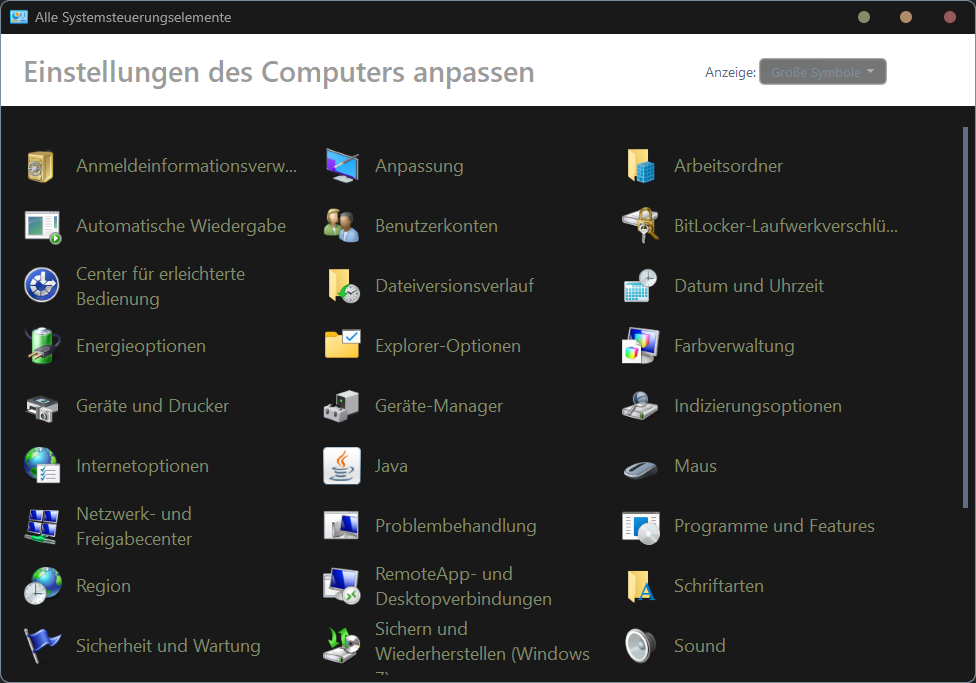Open Programme und Features link
This screenshot has width=976, height=683.
[x=774, y=526]
